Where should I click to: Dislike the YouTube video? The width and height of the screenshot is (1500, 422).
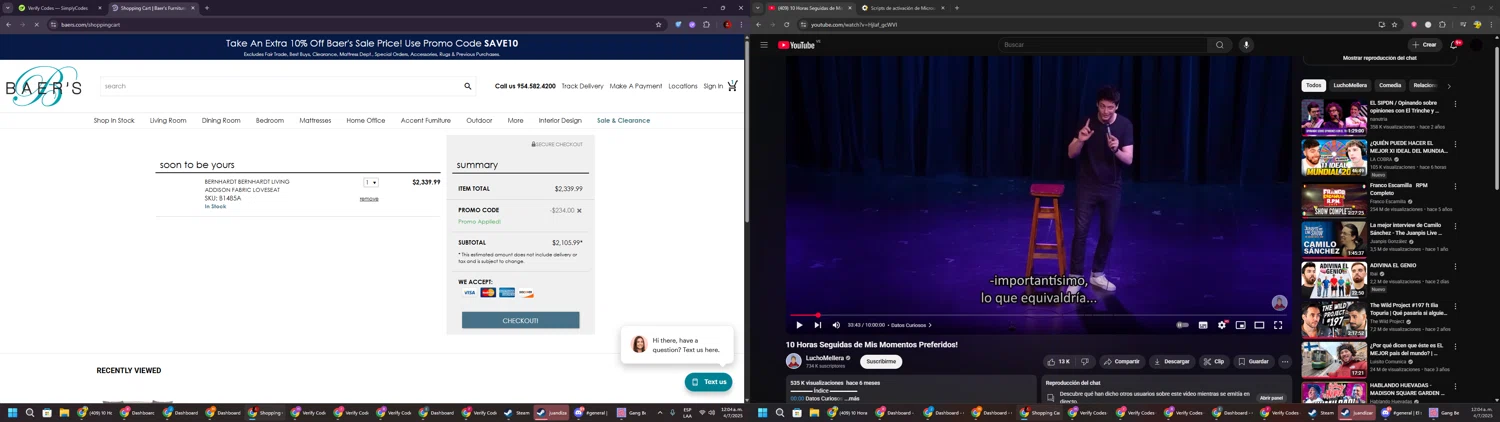[x=1085, y=362]
